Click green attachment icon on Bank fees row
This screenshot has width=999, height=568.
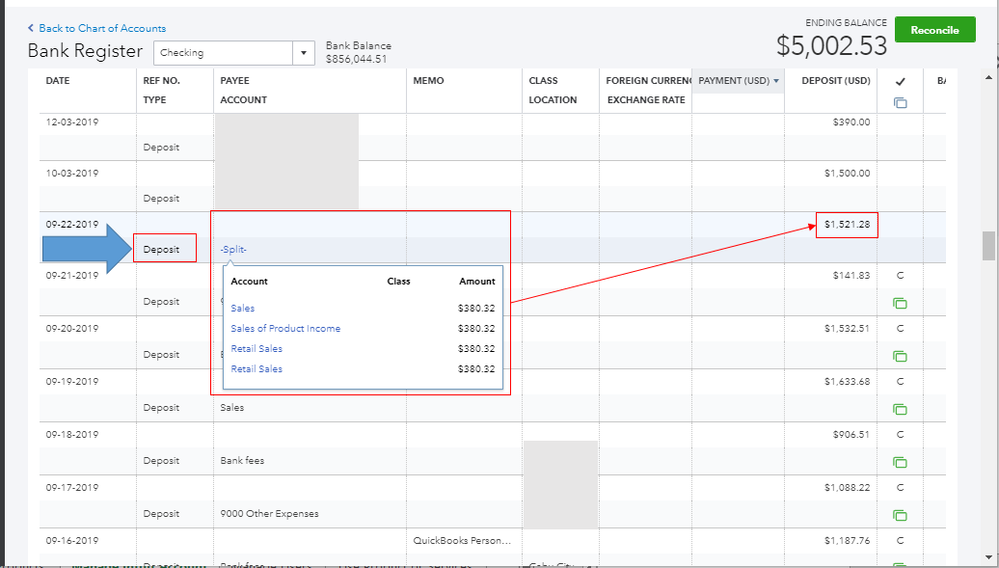point(900,462)
